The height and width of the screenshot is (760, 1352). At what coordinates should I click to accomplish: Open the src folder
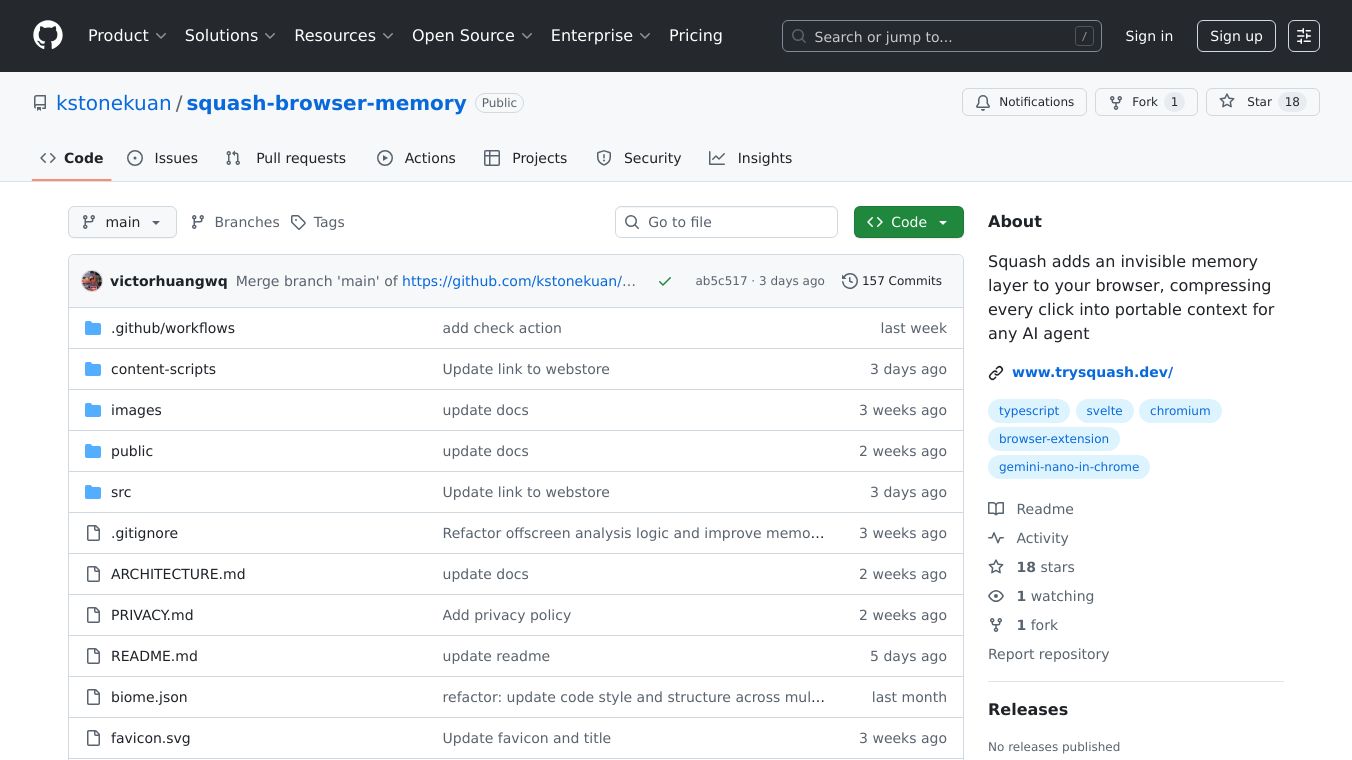[x=121, y=492]
